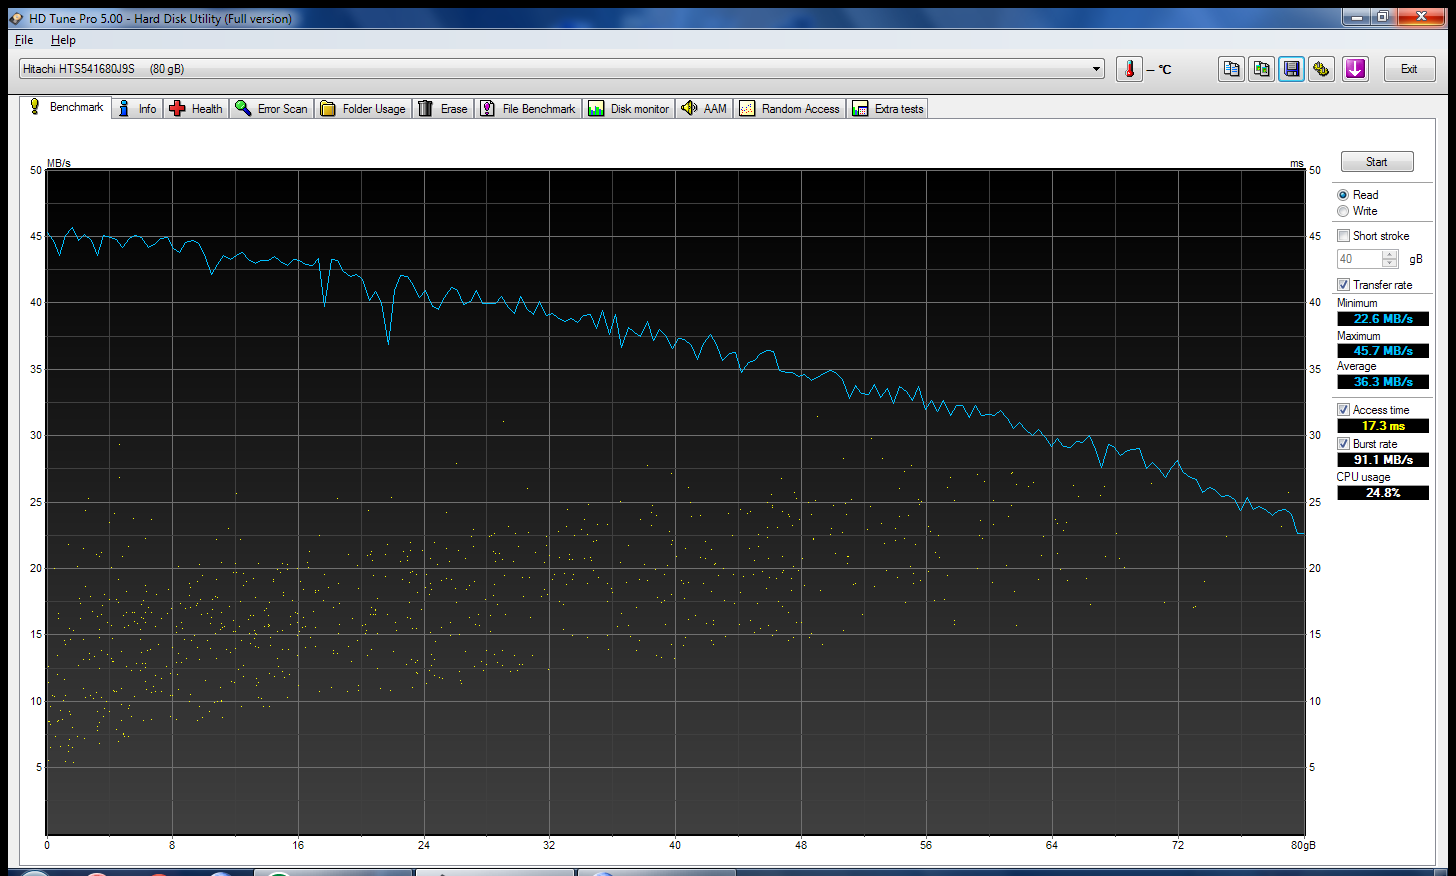The image size is (1456, 876).
Task: Click the HD Tune Pro title bar icon
Action: pyautogui.click(x=16, y=18)
